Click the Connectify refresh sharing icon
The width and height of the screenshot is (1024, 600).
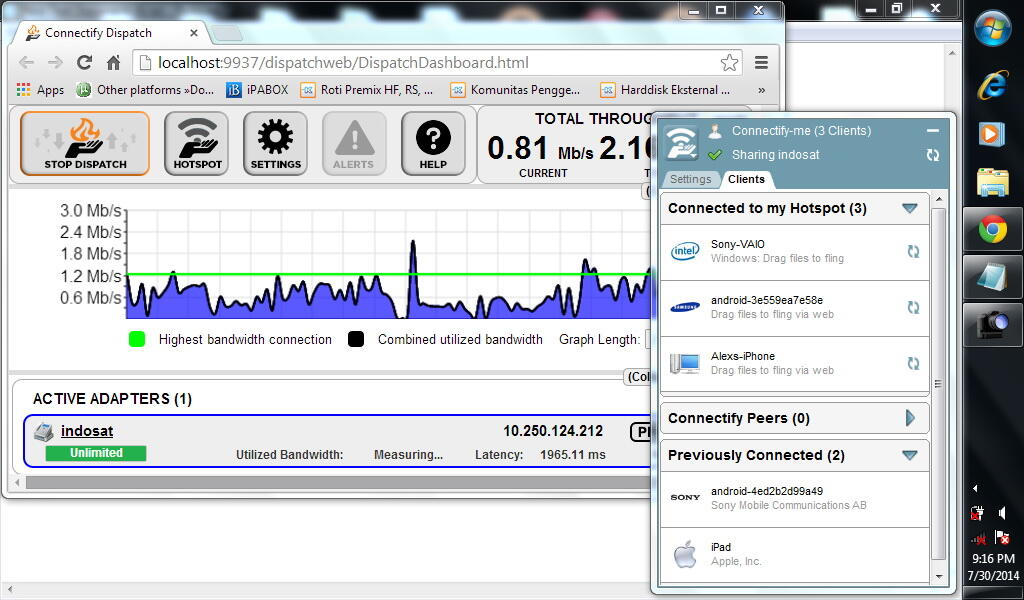933,155
